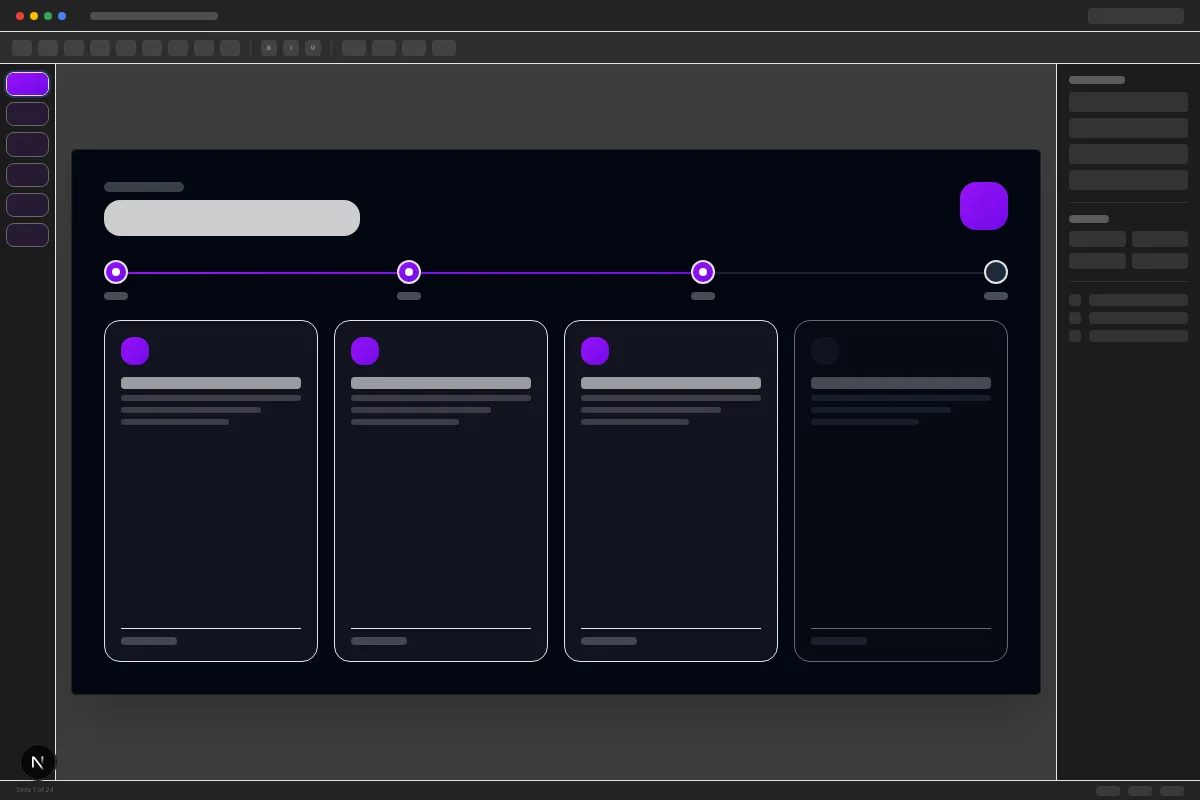Click the first purple timeline step marker
This screenshot has width=1200, height=800.
(116, 272)
